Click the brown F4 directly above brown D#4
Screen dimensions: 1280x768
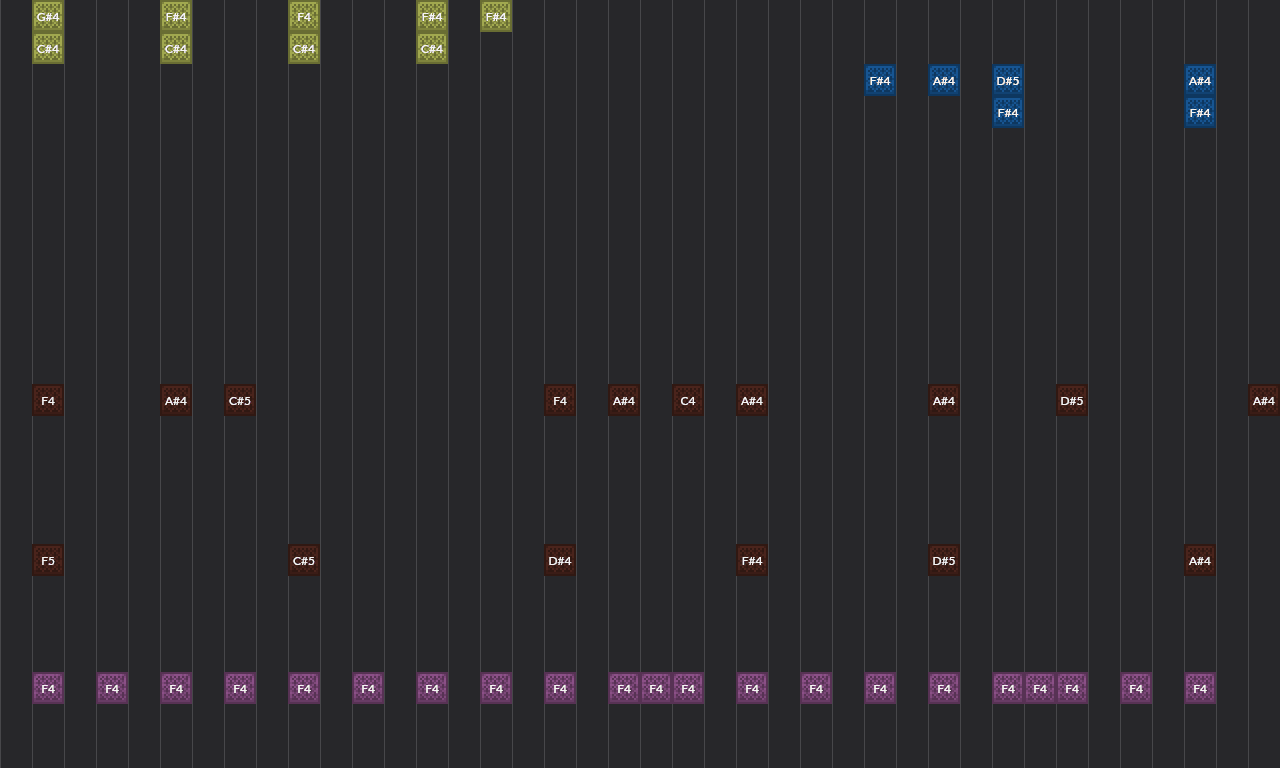pos(560,400)
